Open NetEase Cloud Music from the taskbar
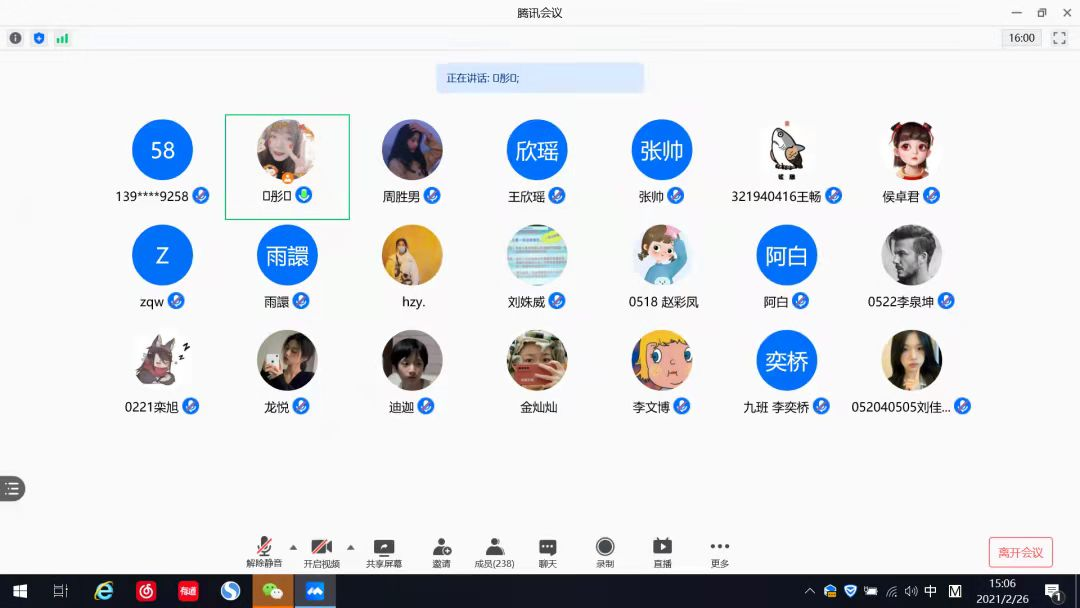This screenshot has width=1080, height=608. 146,591
